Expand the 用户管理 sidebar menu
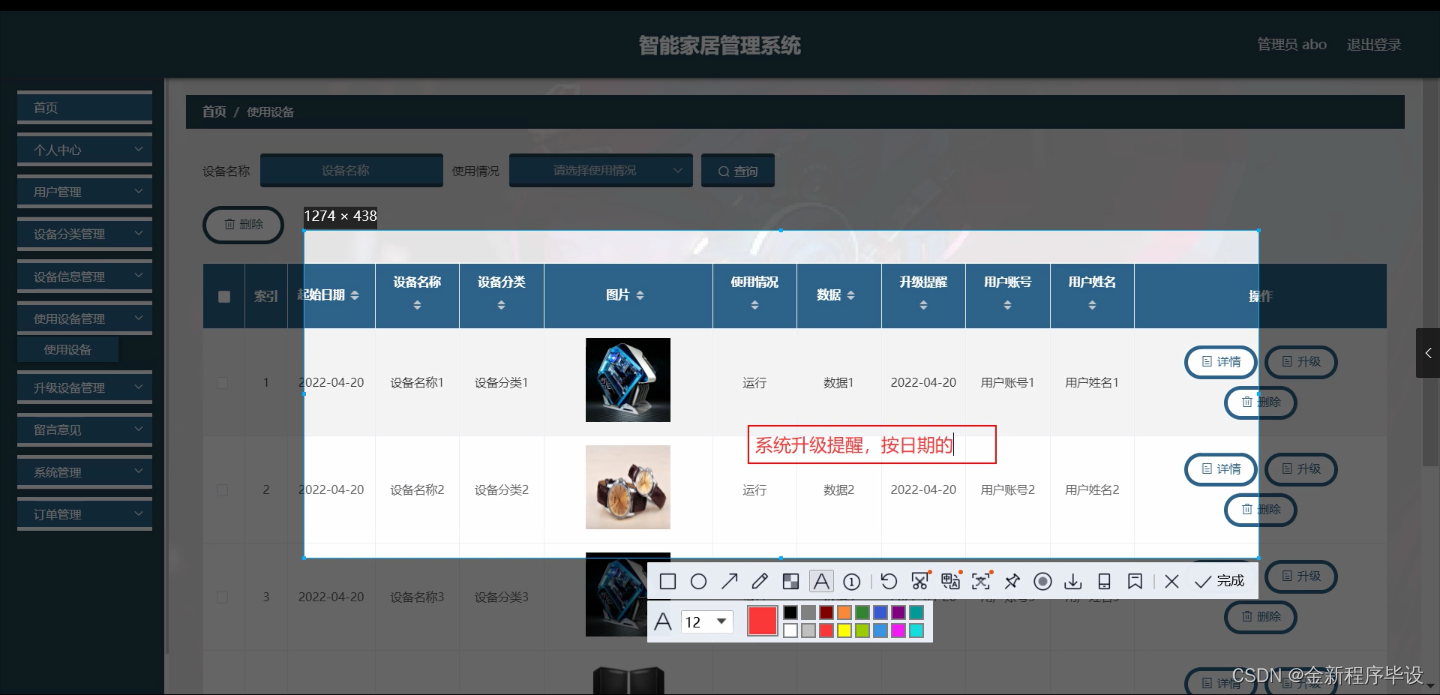Viewport: 1440px width, 695px height. (84, 191)
